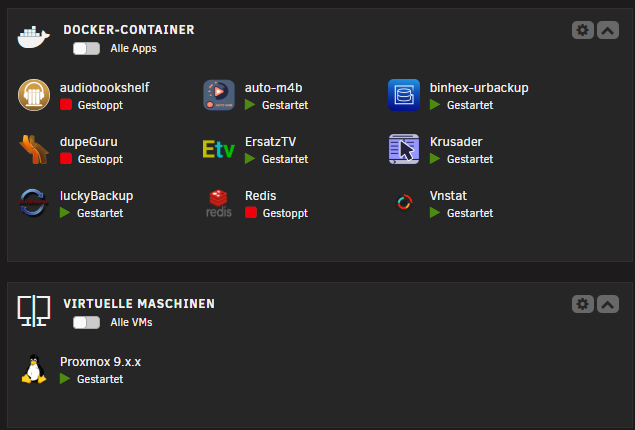
Task: Click the luckyBackup container icon
Action: coord(34,203)
